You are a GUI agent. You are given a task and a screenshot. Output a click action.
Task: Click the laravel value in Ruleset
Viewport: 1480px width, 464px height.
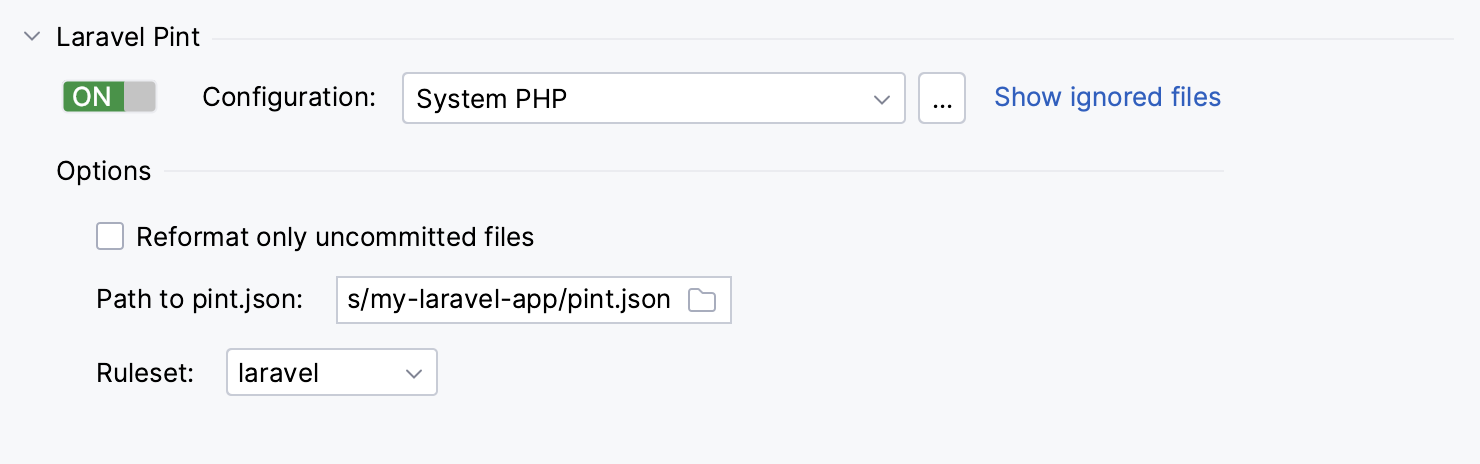click(279, 374)
